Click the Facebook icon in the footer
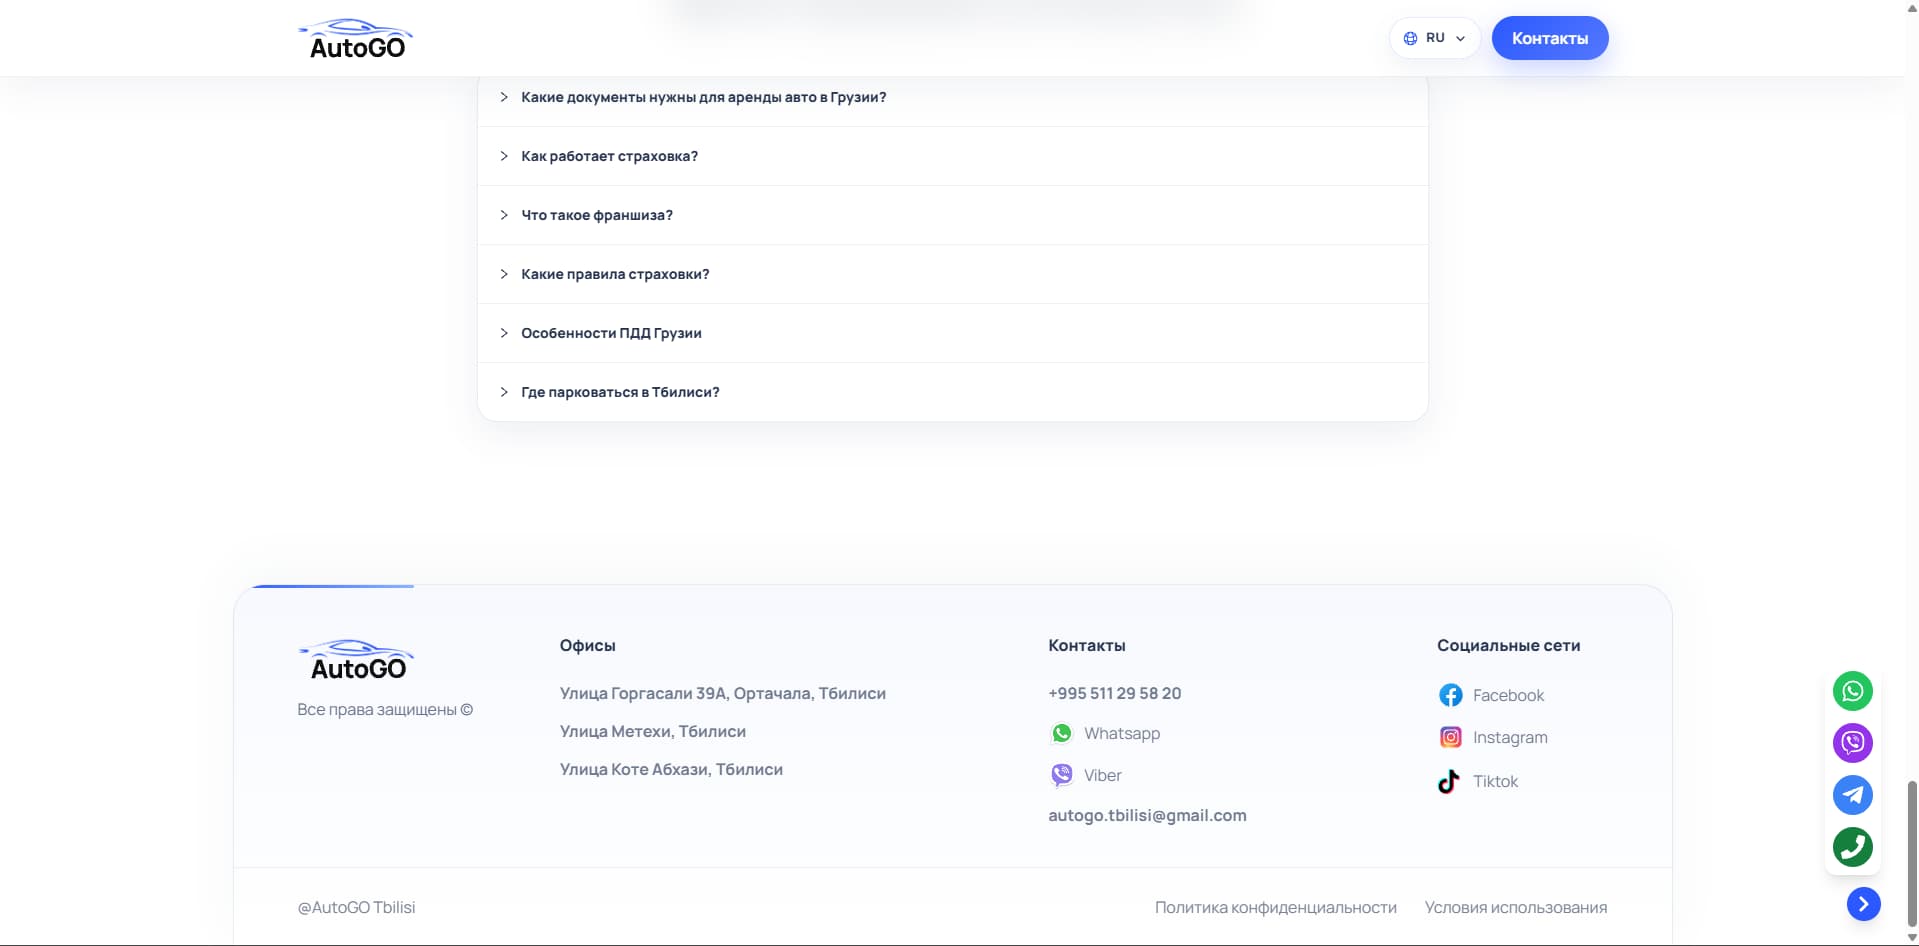 coord(1450,695)
